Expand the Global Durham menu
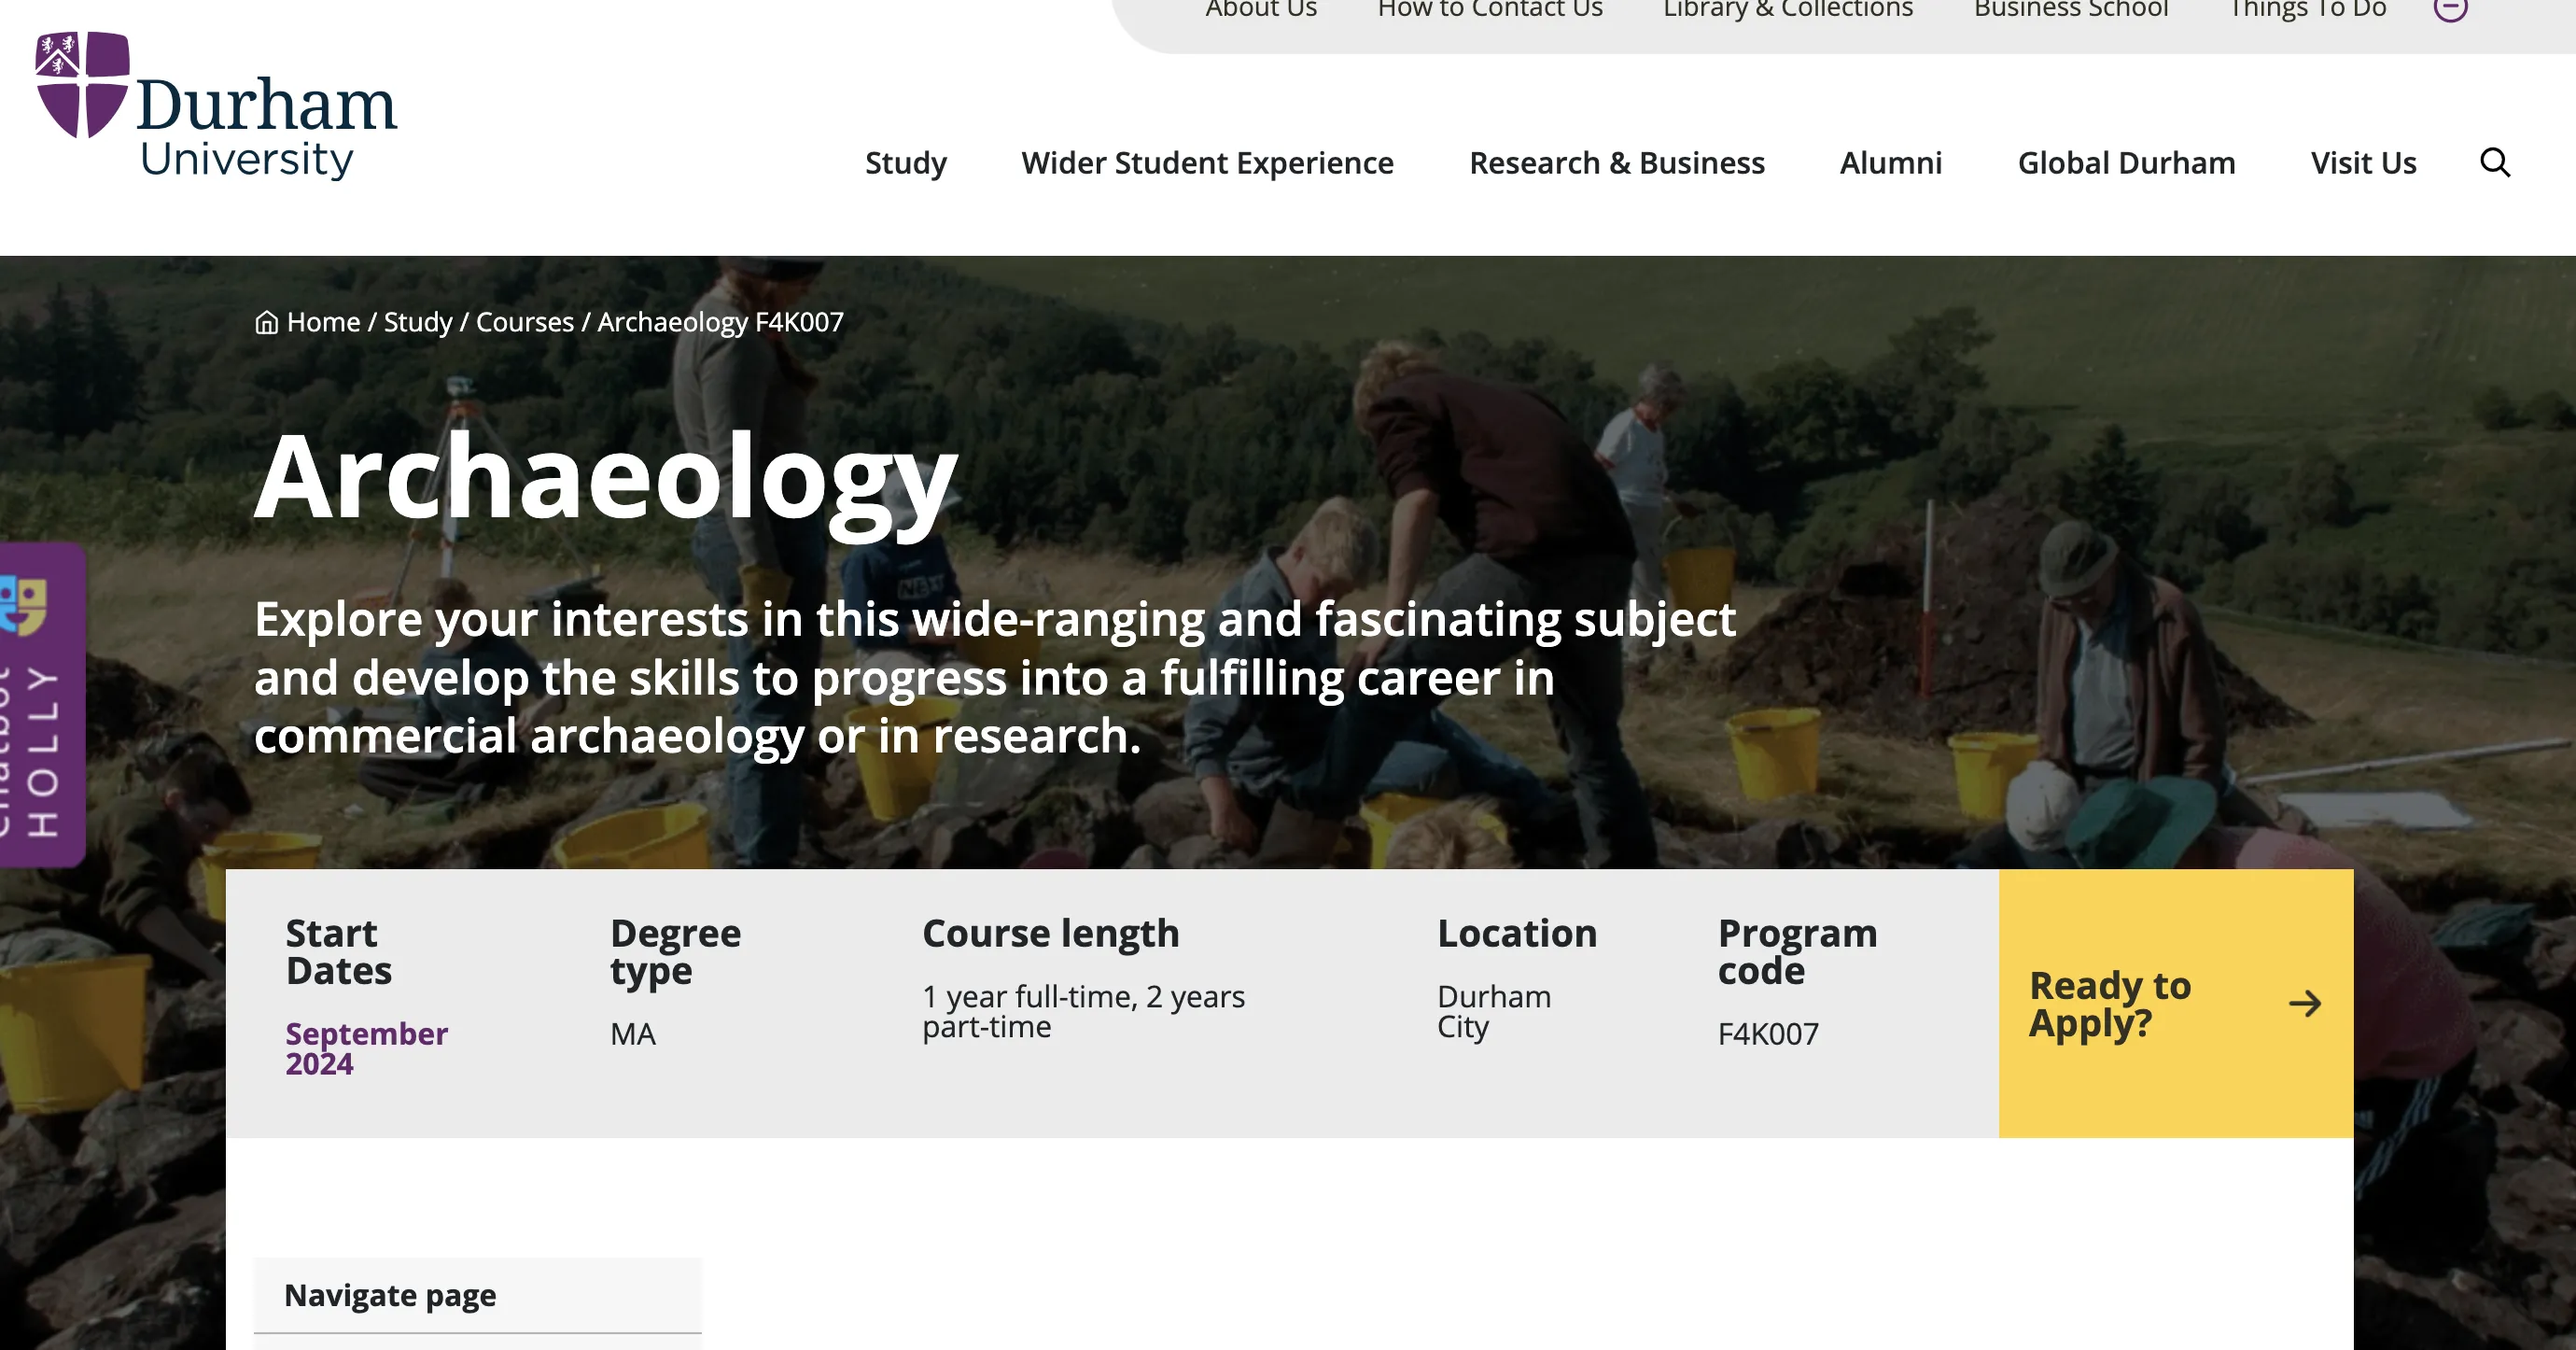 2126,162
